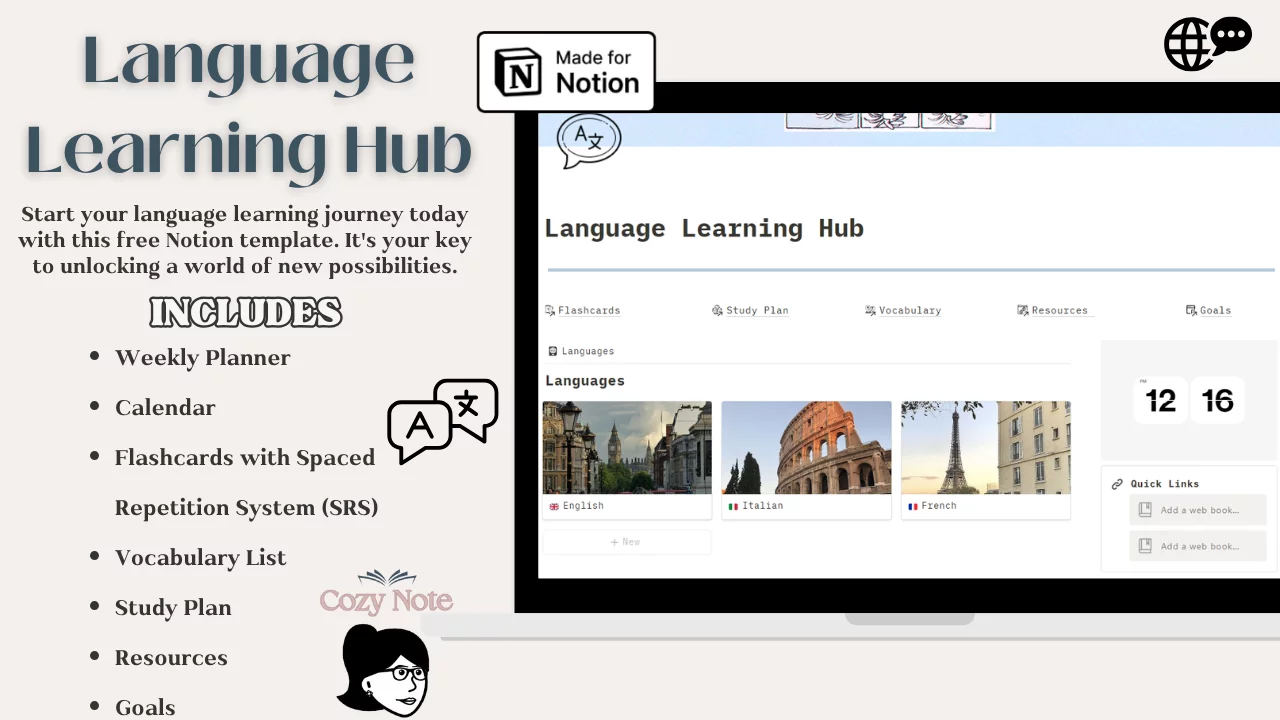Navigate to the Goals page link
The image size is (1280, 720).
tap(1214, 311)
